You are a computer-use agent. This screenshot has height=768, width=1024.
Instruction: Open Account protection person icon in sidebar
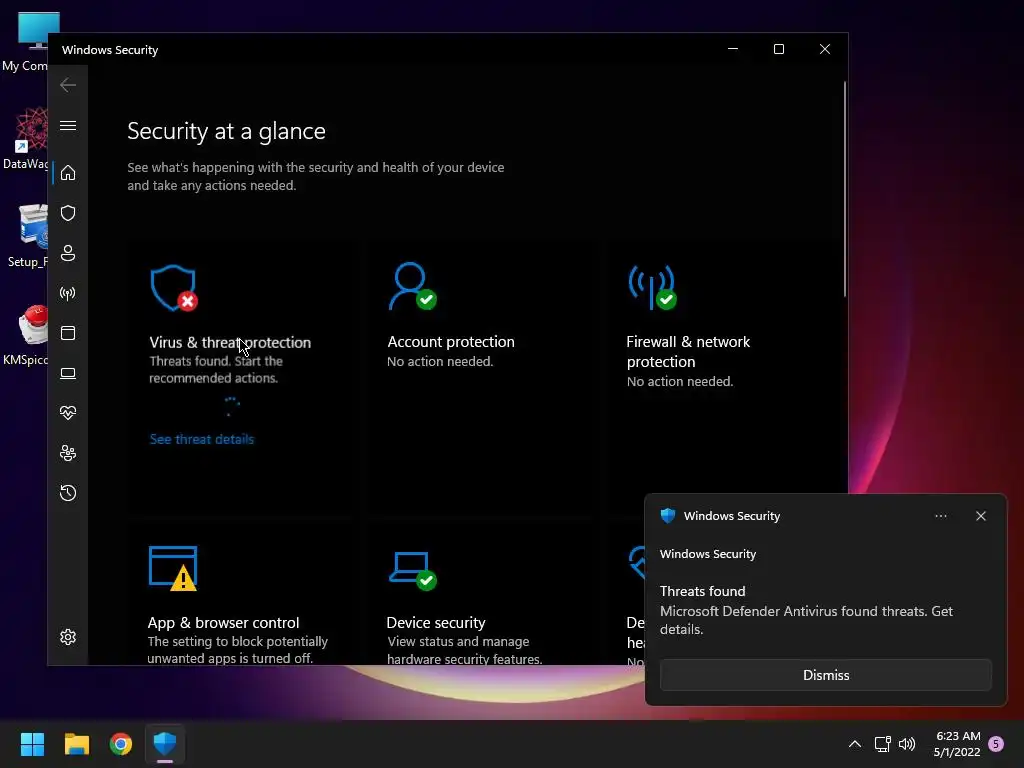[x=68, y=253]
